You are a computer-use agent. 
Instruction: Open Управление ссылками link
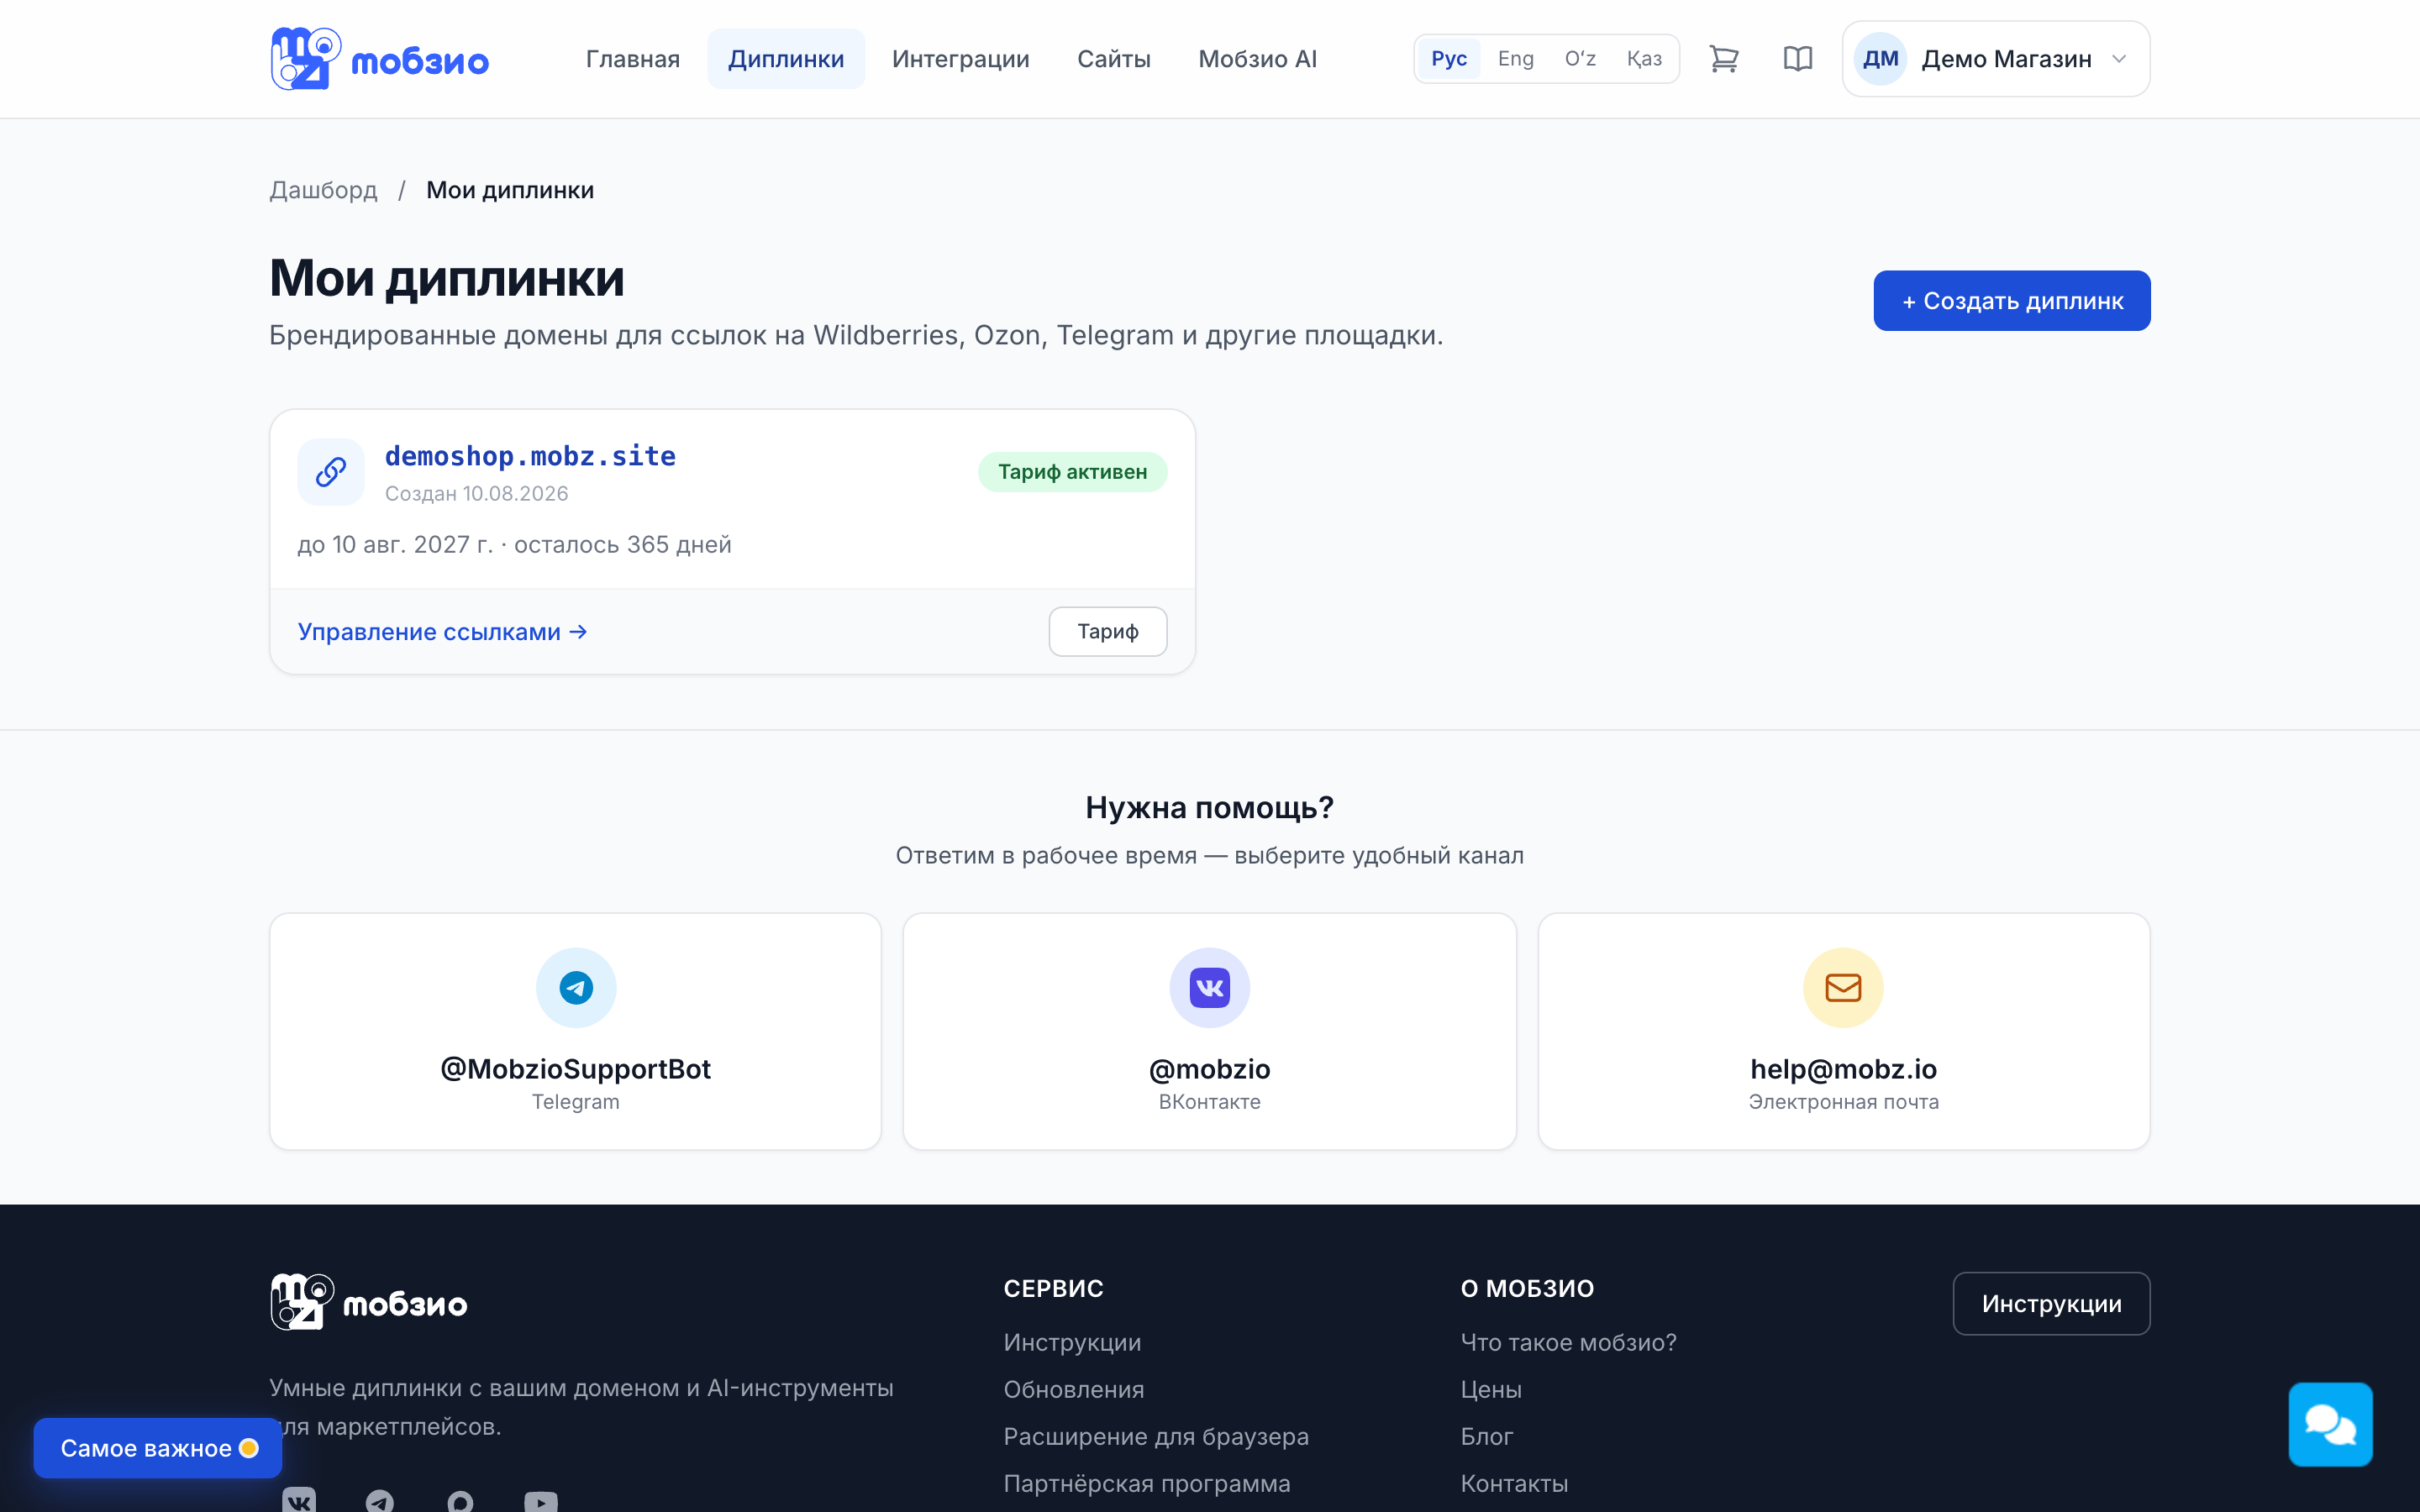click(x=442, y=632)
